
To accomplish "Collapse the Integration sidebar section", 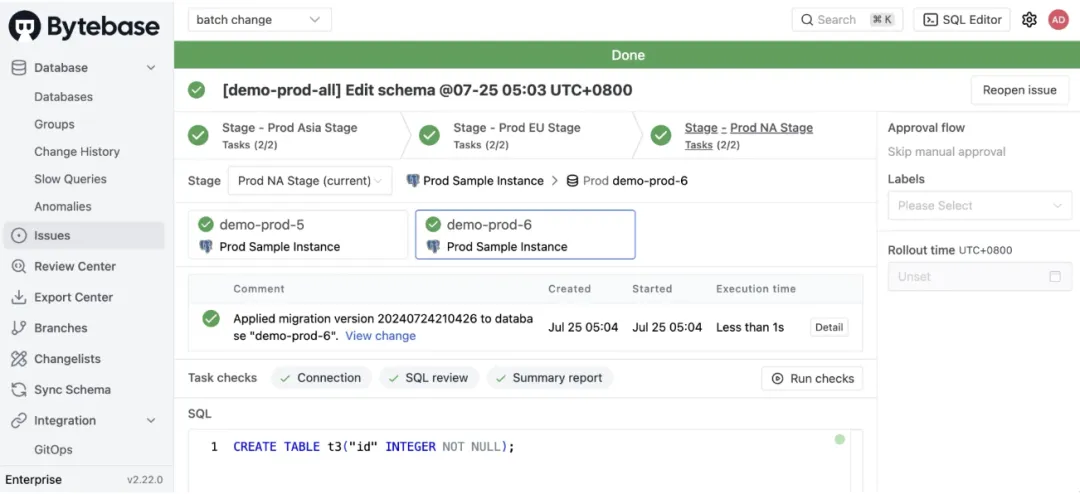I will (151, 421).
